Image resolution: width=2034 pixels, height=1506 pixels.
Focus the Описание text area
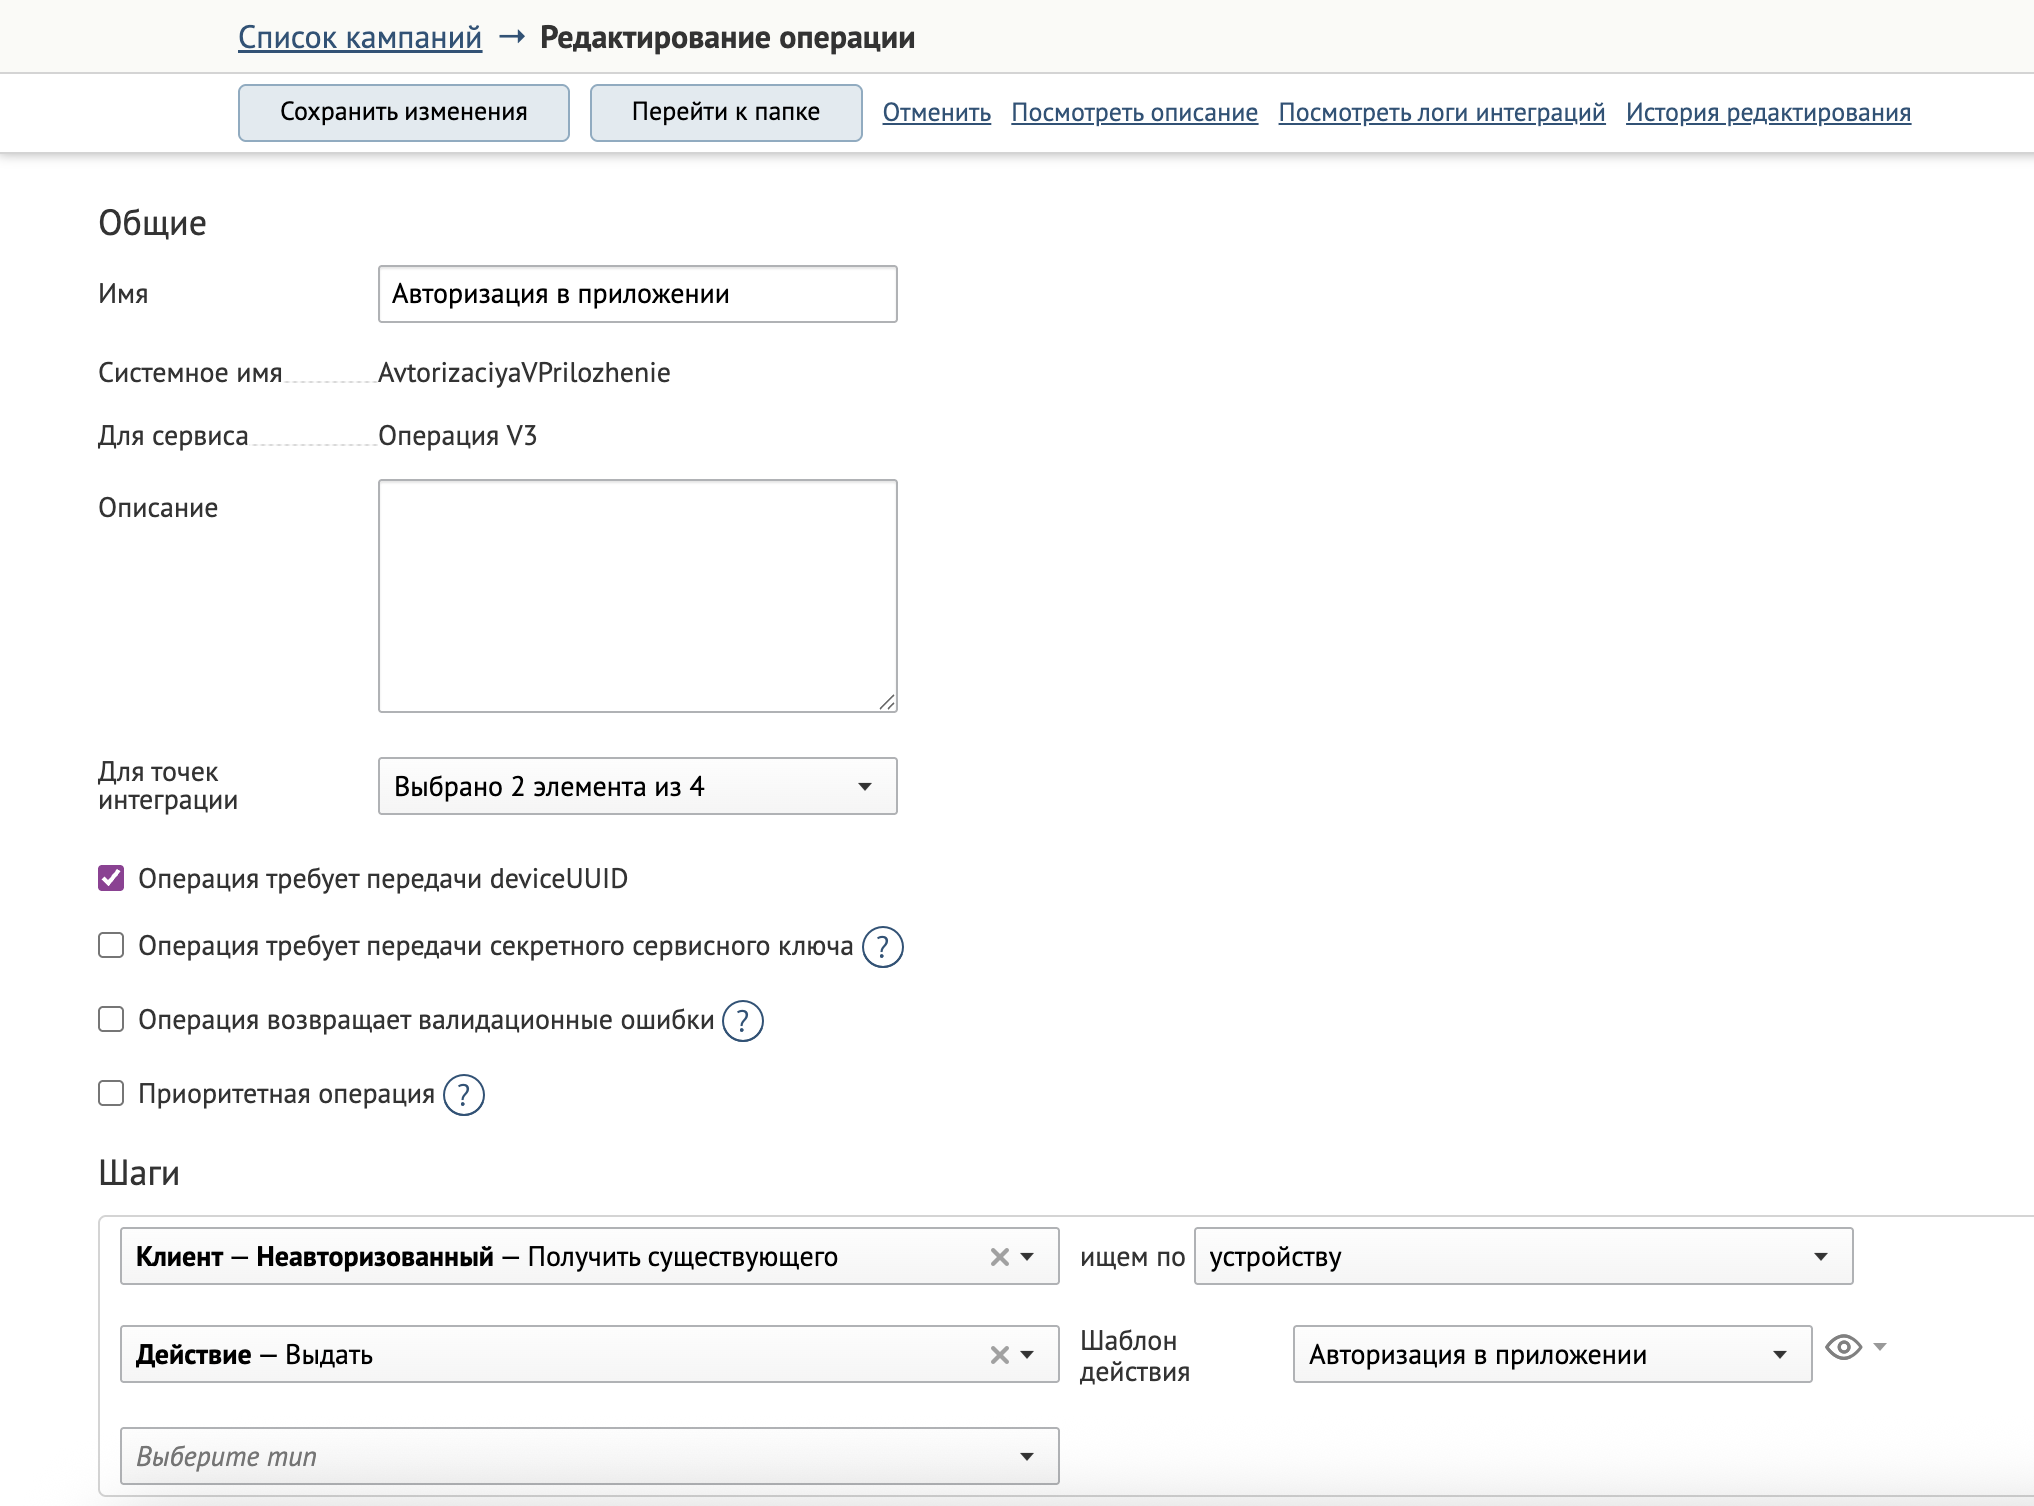637,596
